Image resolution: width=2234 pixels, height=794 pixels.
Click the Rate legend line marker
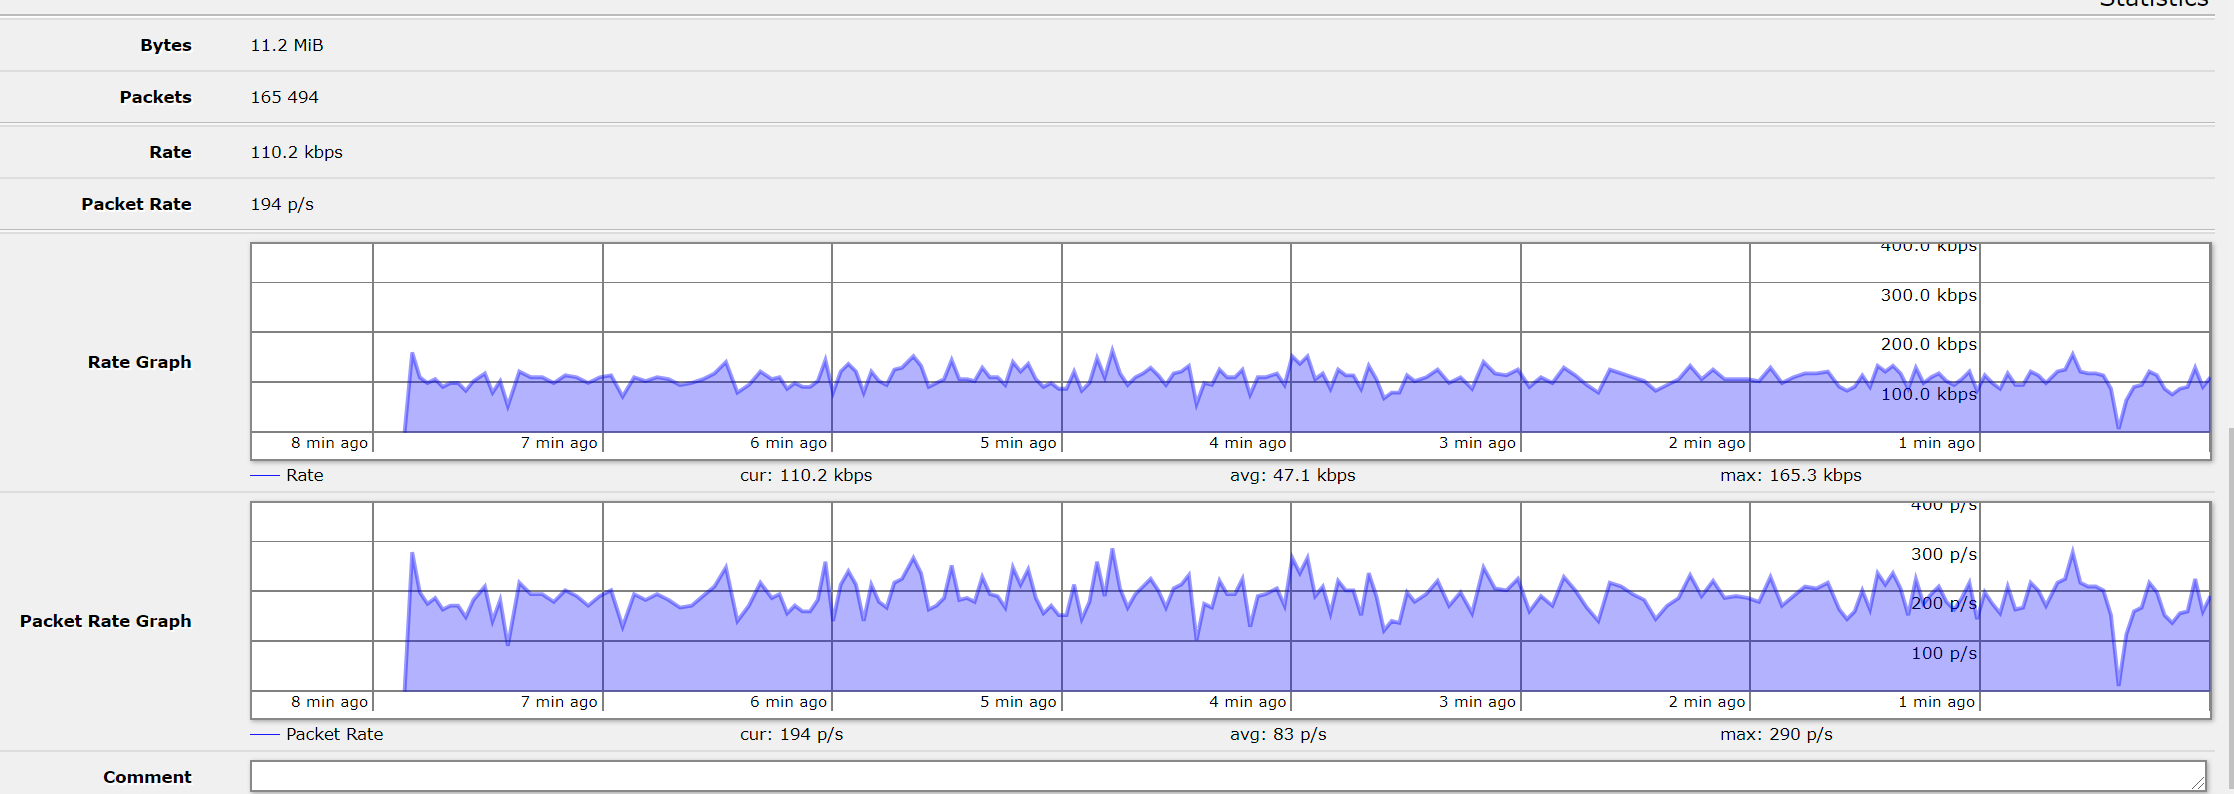(x=264, y=475)
